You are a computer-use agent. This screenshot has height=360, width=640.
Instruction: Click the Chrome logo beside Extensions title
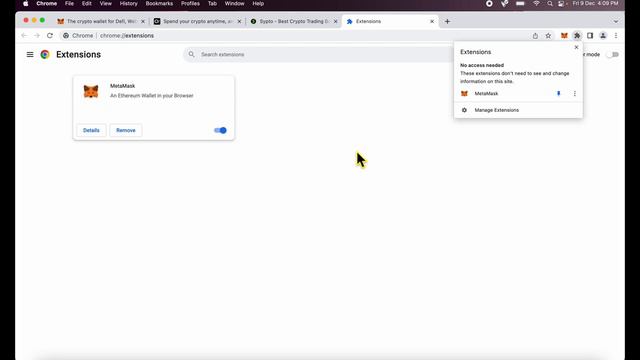[x=45, y=54]
